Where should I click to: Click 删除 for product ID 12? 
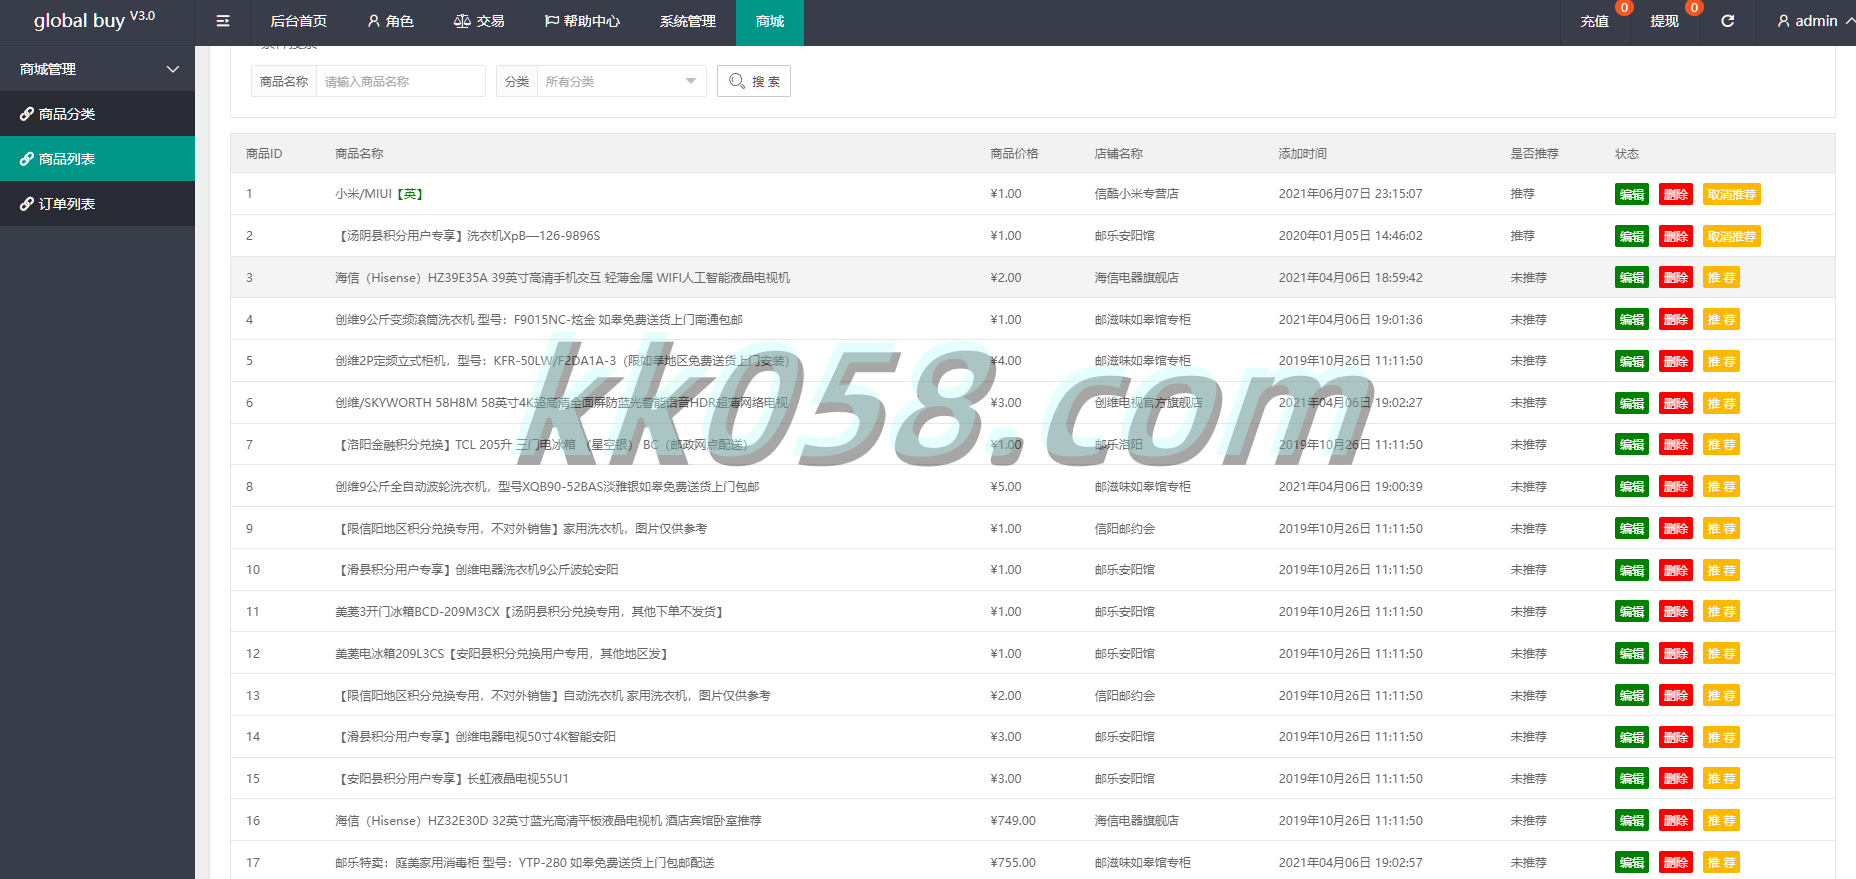pyautogui.click(x=1676, y=654)
